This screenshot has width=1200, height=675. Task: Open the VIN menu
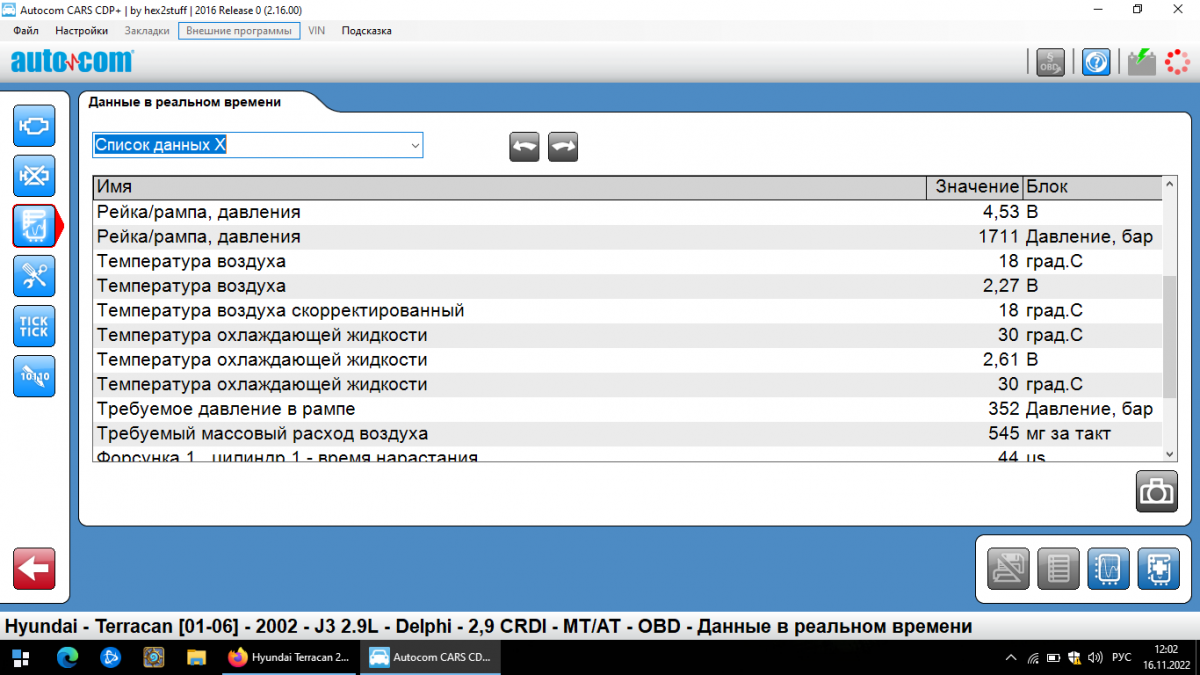coord(317,30)
